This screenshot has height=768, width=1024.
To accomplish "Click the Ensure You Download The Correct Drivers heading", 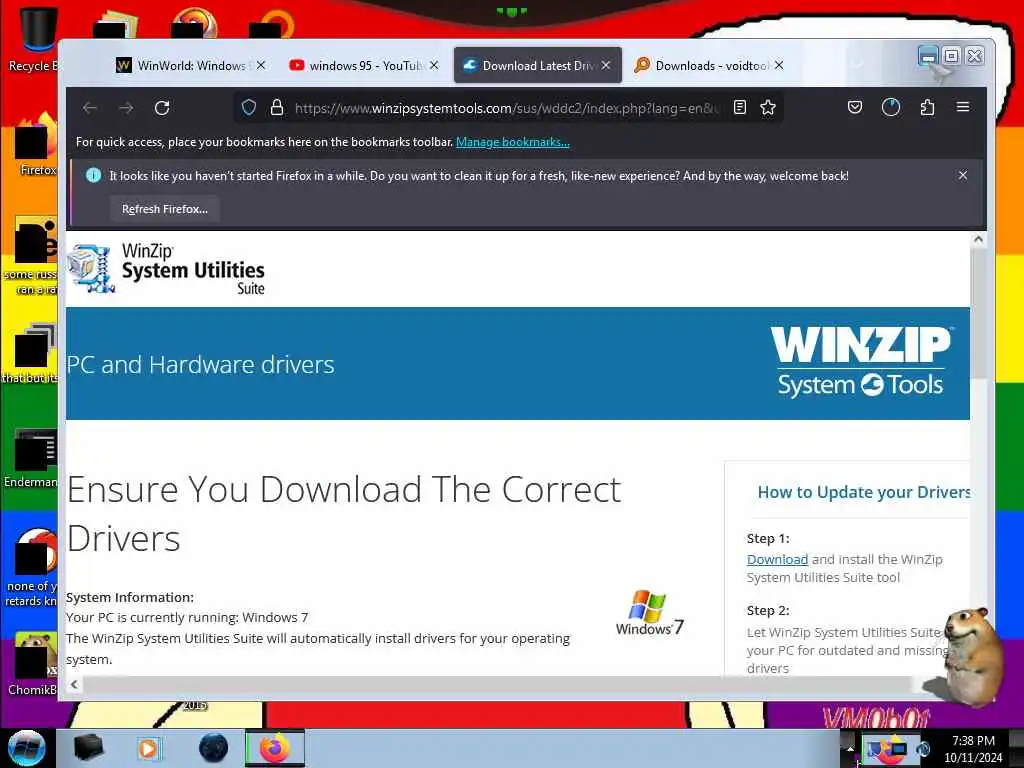I will (344, 513).
